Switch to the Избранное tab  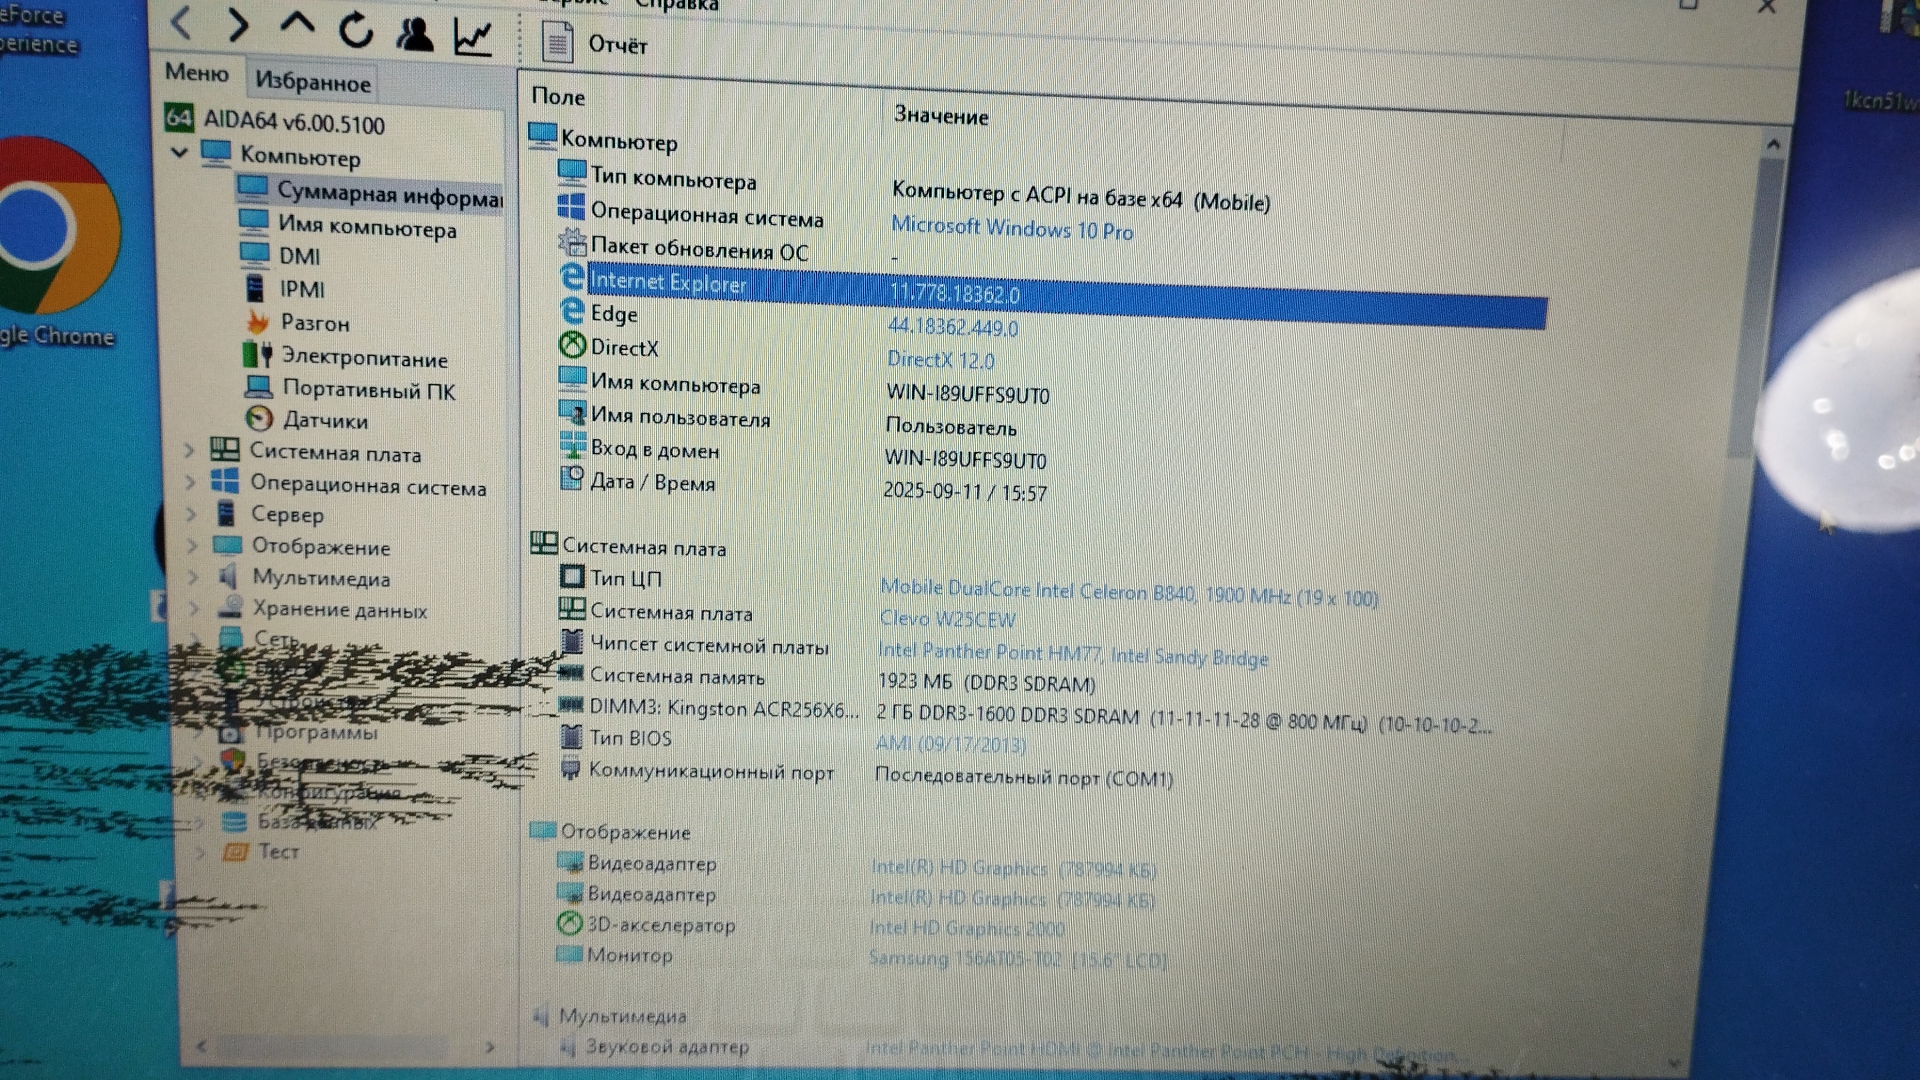[x=312, y=81]
